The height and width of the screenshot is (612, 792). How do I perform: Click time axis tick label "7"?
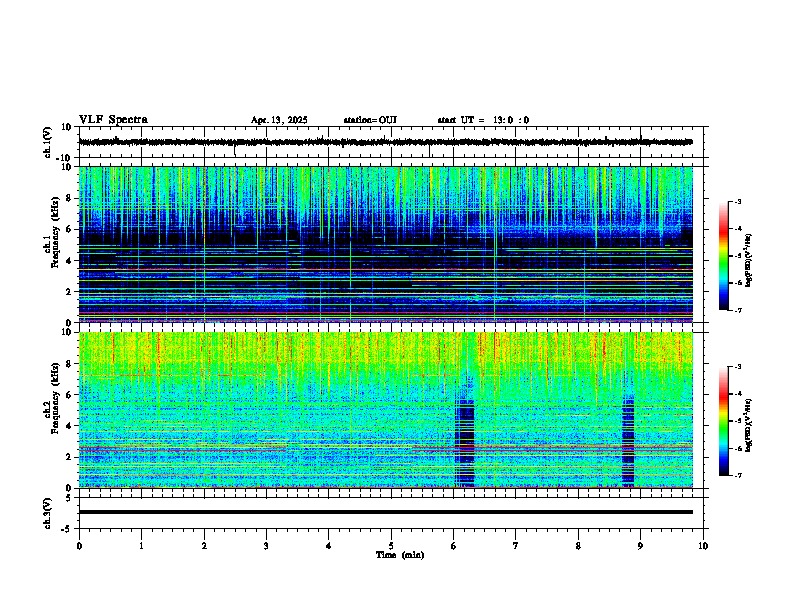[516, 546]
